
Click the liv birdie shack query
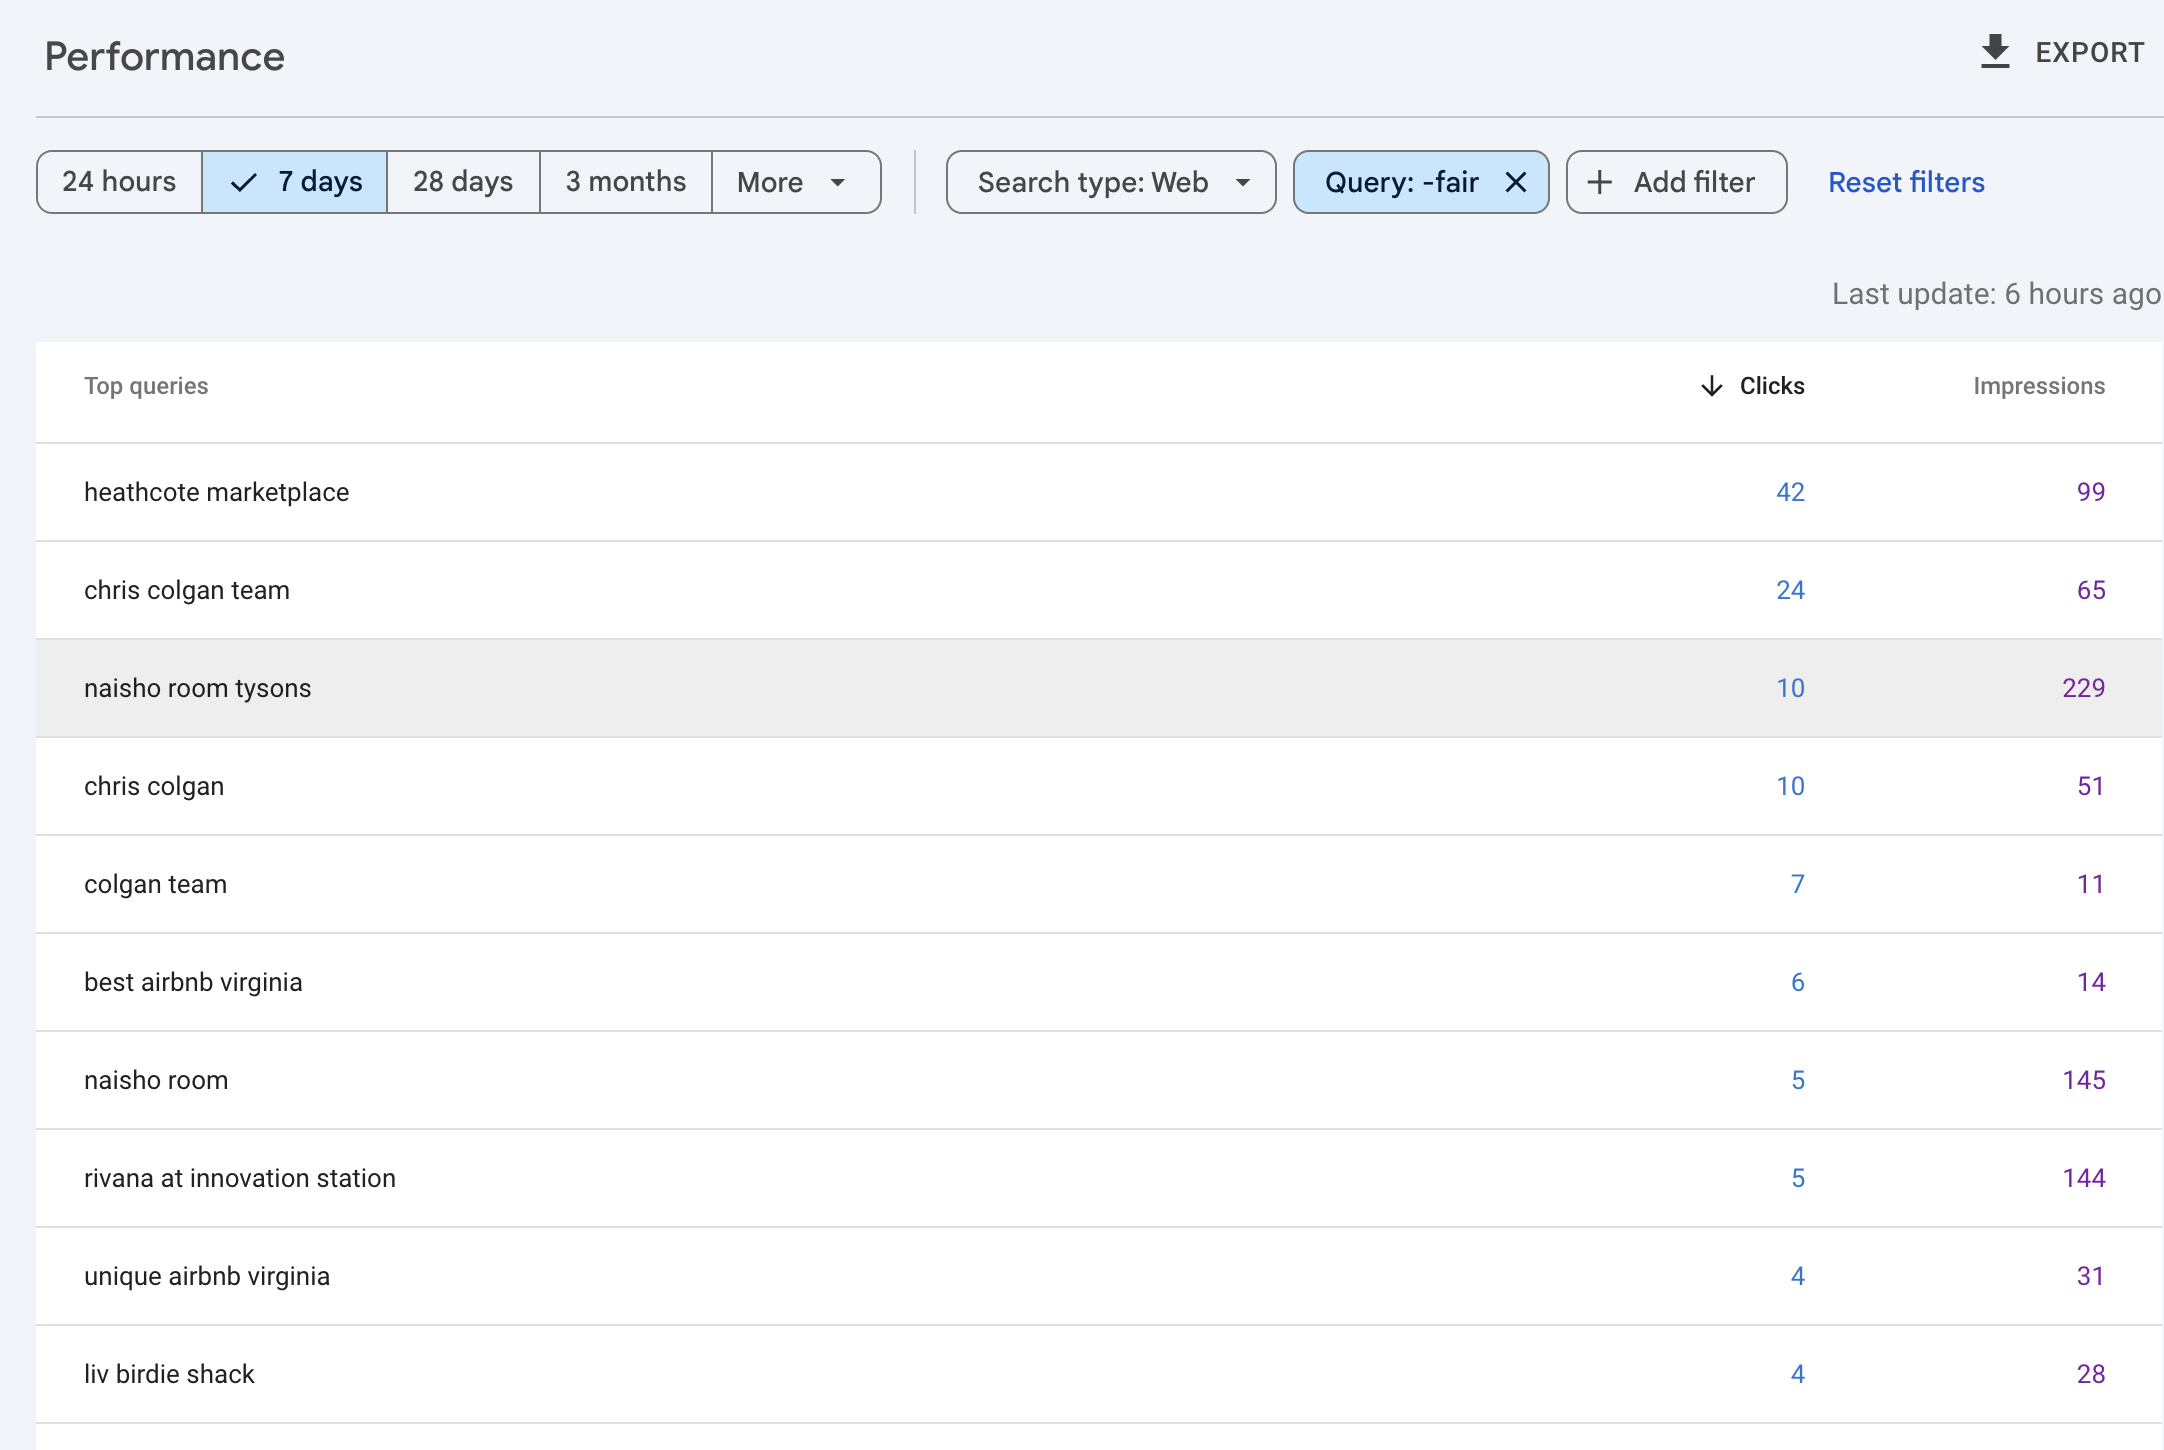click(x=170, y=1374)
